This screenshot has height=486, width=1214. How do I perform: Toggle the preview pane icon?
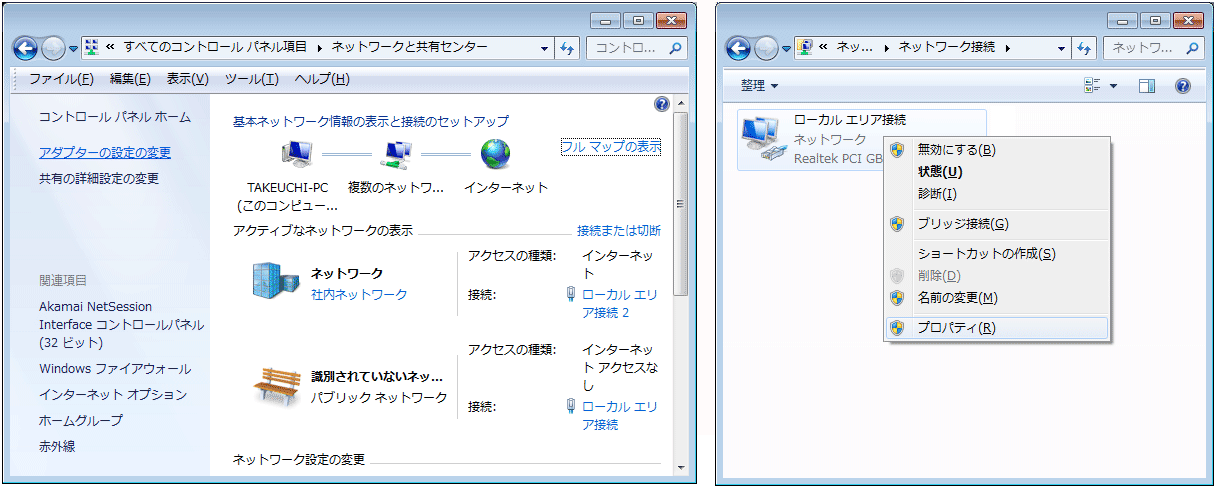(1147, 86)
